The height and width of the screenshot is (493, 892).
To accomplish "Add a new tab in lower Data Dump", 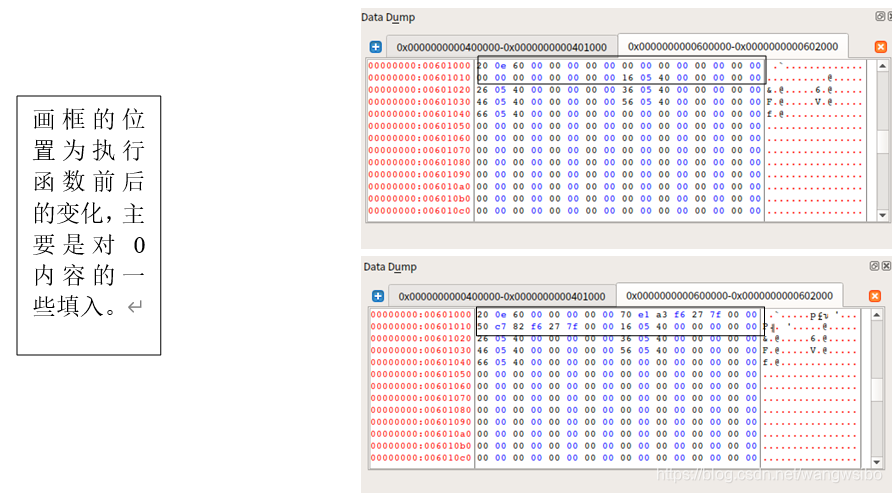I will [x=378, y=296].
